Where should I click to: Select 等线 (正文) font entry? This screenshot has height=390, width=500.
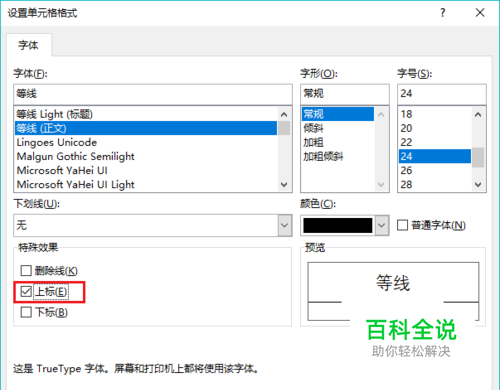[146, 128]
